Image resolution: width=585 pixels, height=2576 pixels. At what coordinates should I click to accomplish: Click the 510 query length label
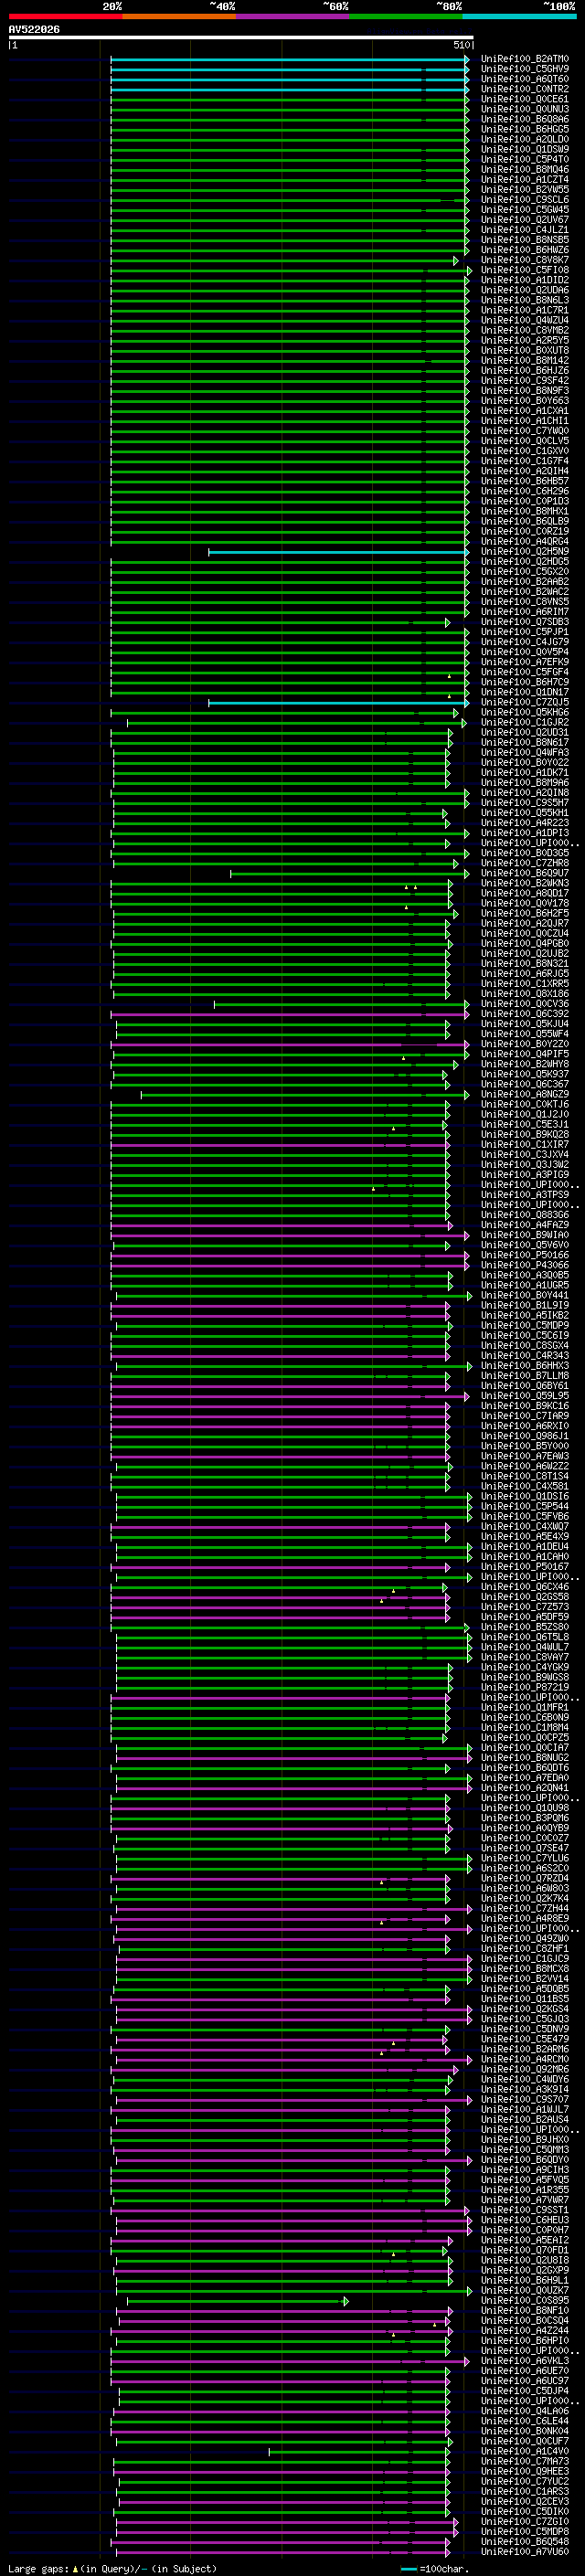[462, 45]
